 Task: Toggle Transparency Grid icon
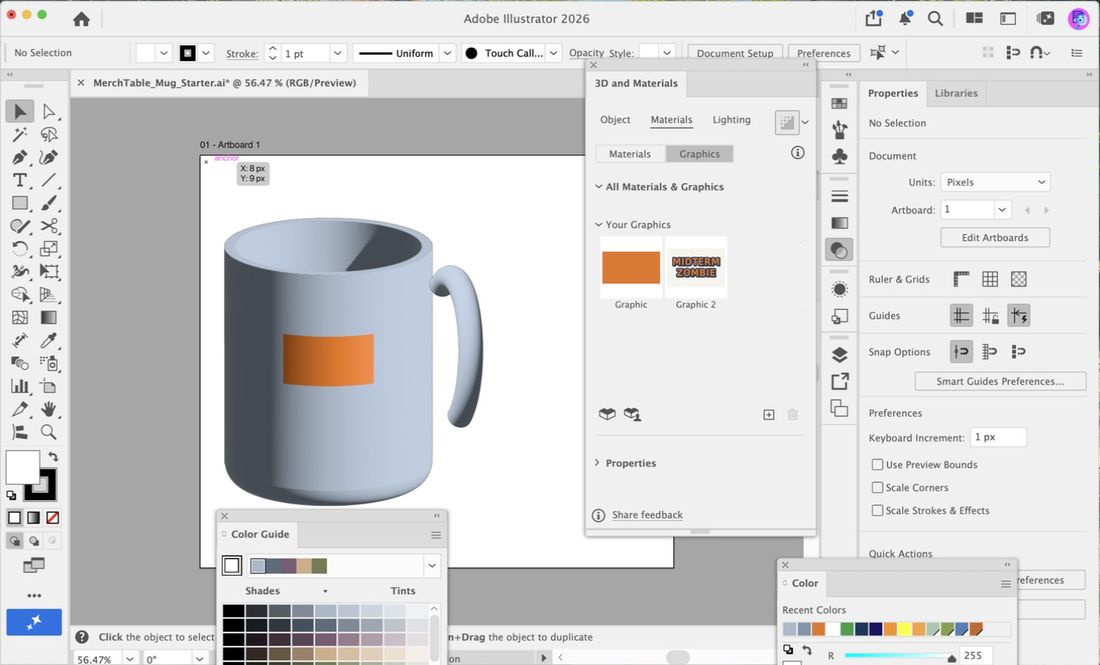[x=1019, y=279]
